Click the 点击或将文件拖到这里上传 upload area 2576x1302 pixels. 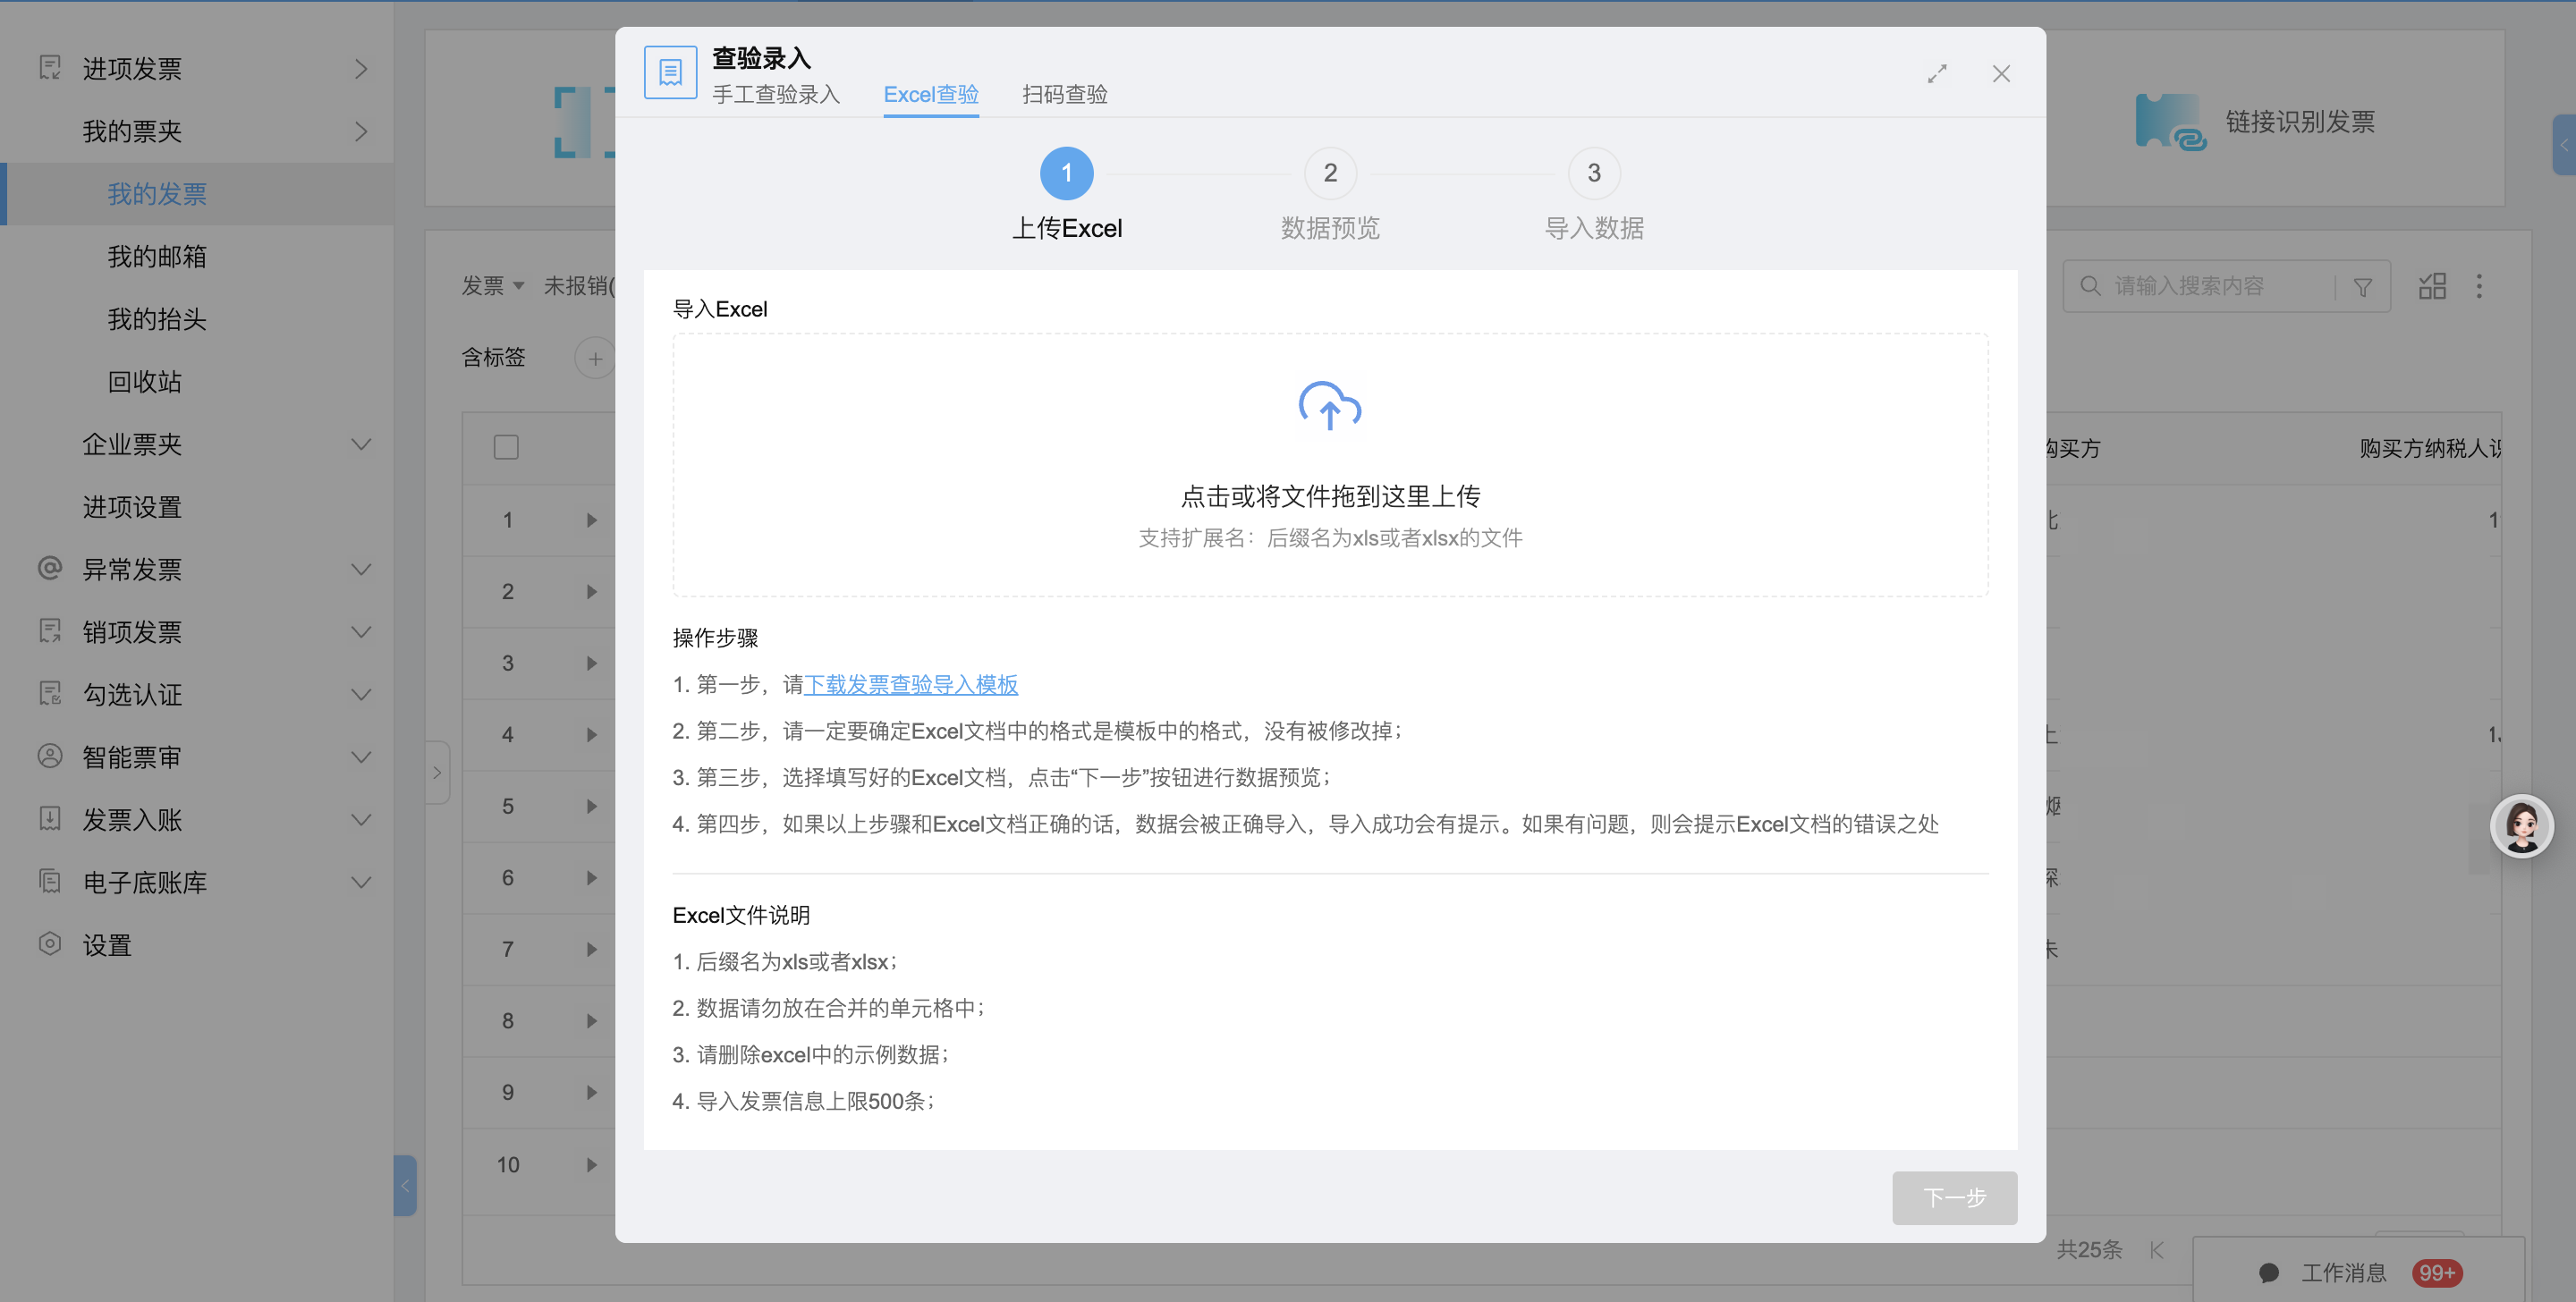point(1330,465)
